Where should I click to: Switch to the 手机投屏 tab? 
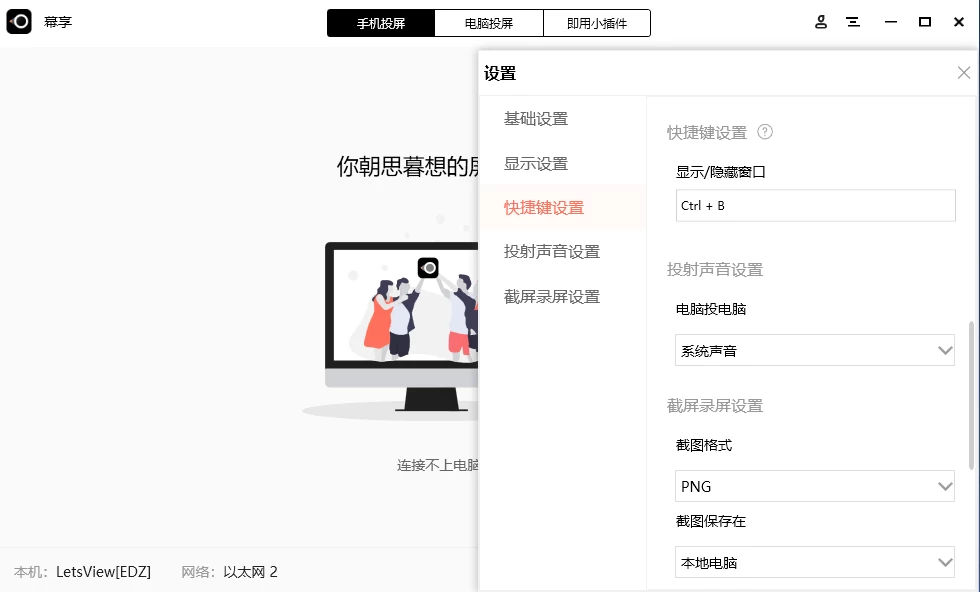click(x=380, y=22)
